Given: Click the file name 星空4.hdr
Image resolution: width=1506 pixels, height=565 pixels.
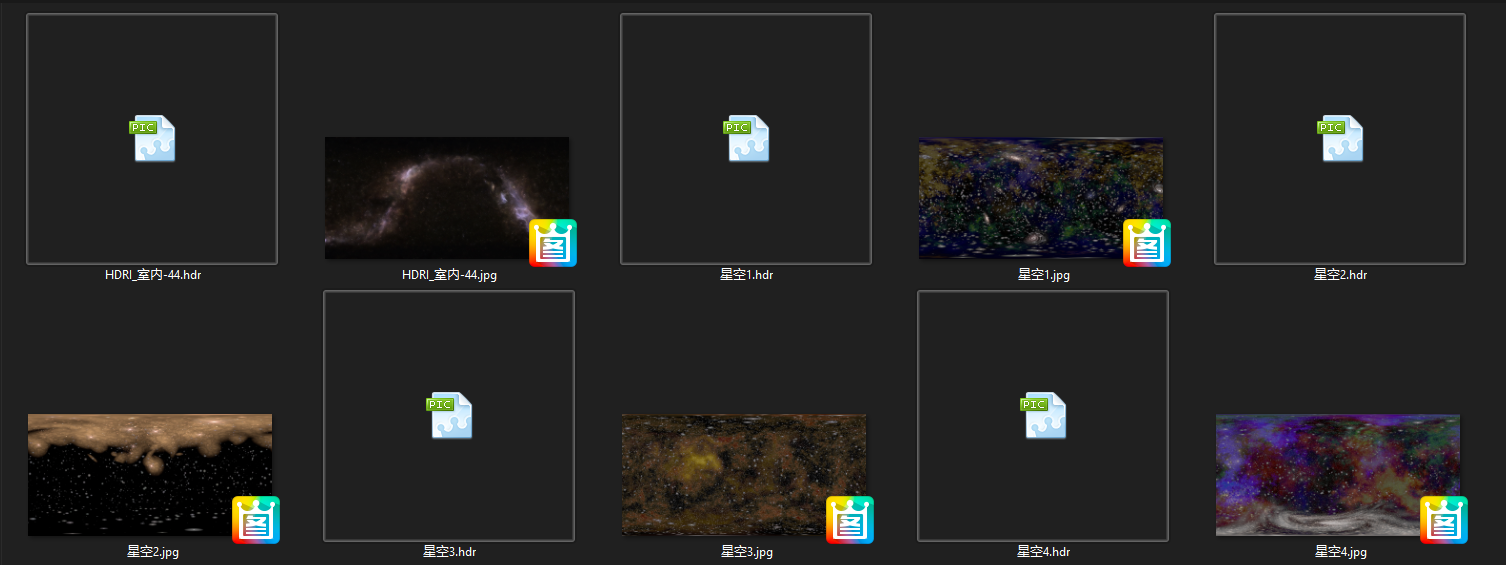Looking at the screenshot, I should pyautogui.click(x=1043, y=551).
